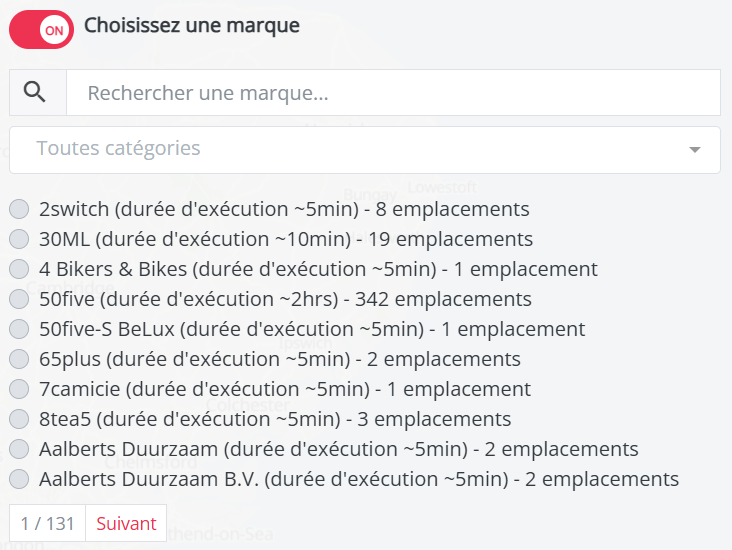The width and height of the screenshot is (732, 550).
Task: Select the 30ML brand option
Action: click(x=19, y=239)
